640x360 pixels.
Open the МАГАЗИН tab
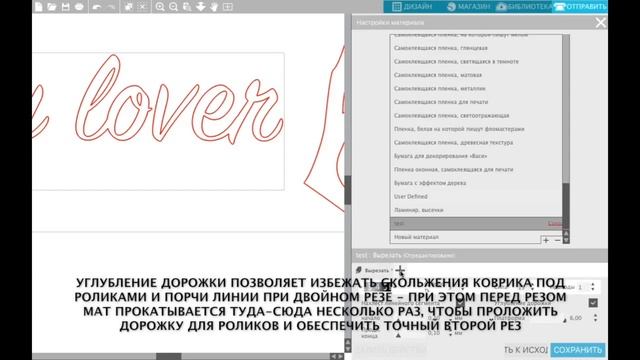468,7
